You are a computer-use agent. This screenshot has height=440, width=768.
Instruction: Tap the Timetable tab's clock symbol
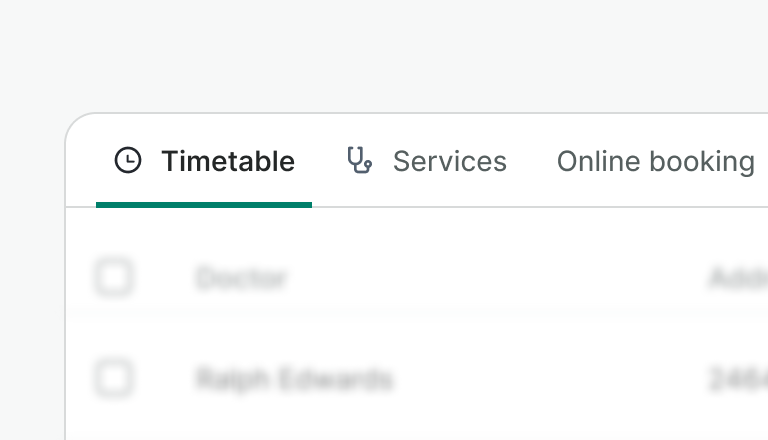point(128,160)
